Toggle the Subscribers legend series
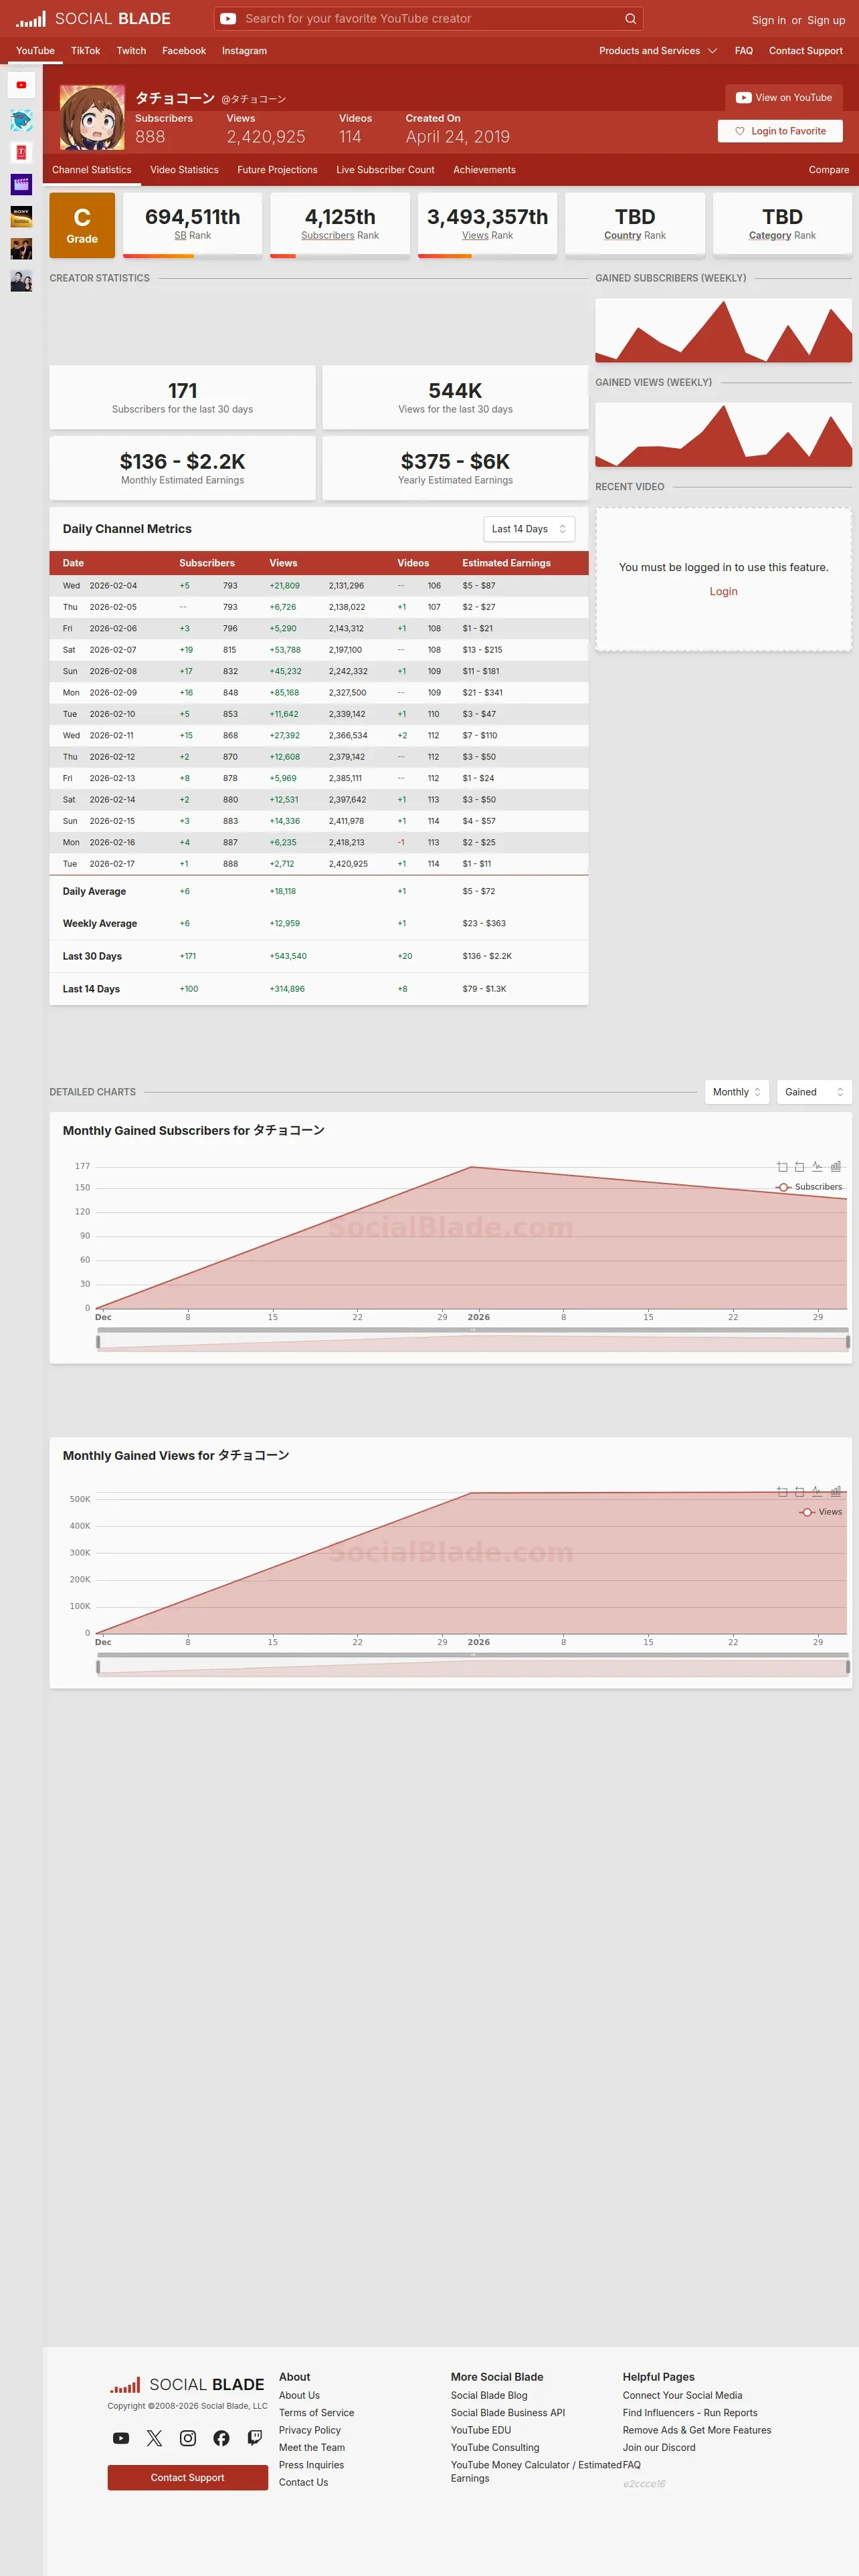The height and width of the screenshot is (2576, 859). click(x=809, y=1187)
